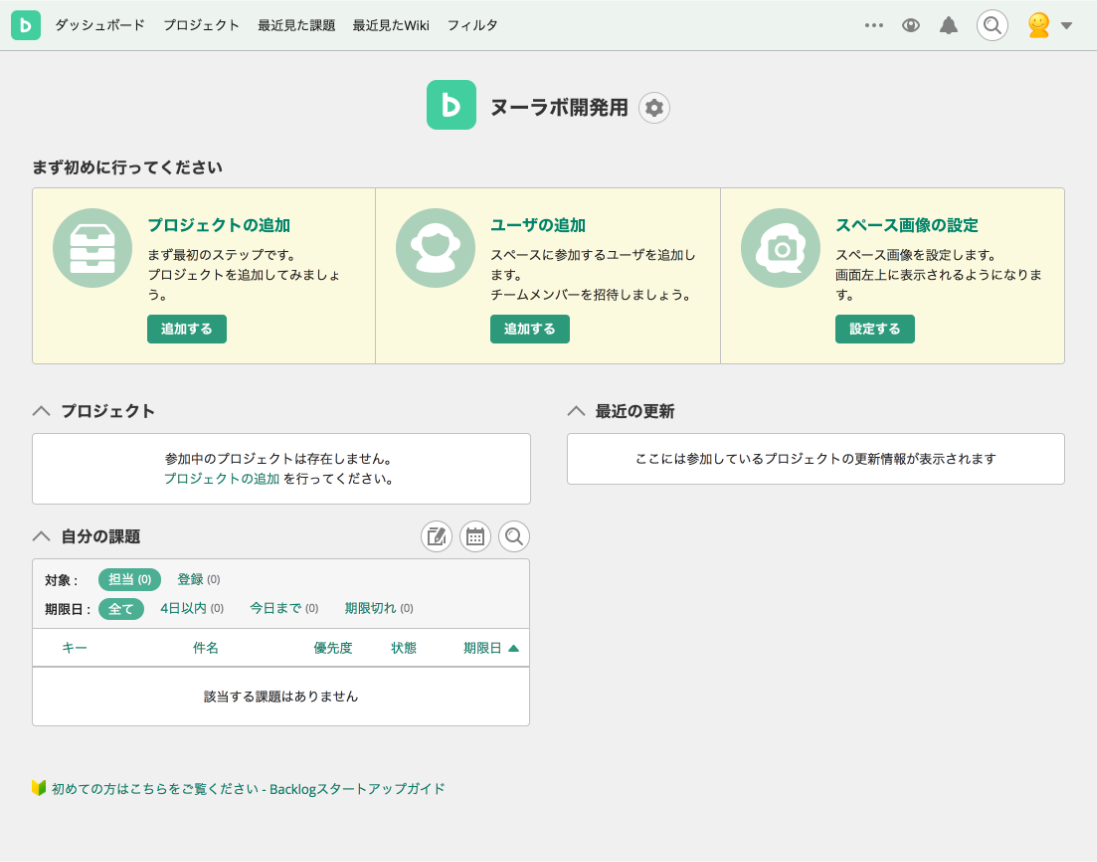The height and width of the screenshot is (862, 1097).
Task: Select ダッシュボード in the top menu
Action: (98, 25)
